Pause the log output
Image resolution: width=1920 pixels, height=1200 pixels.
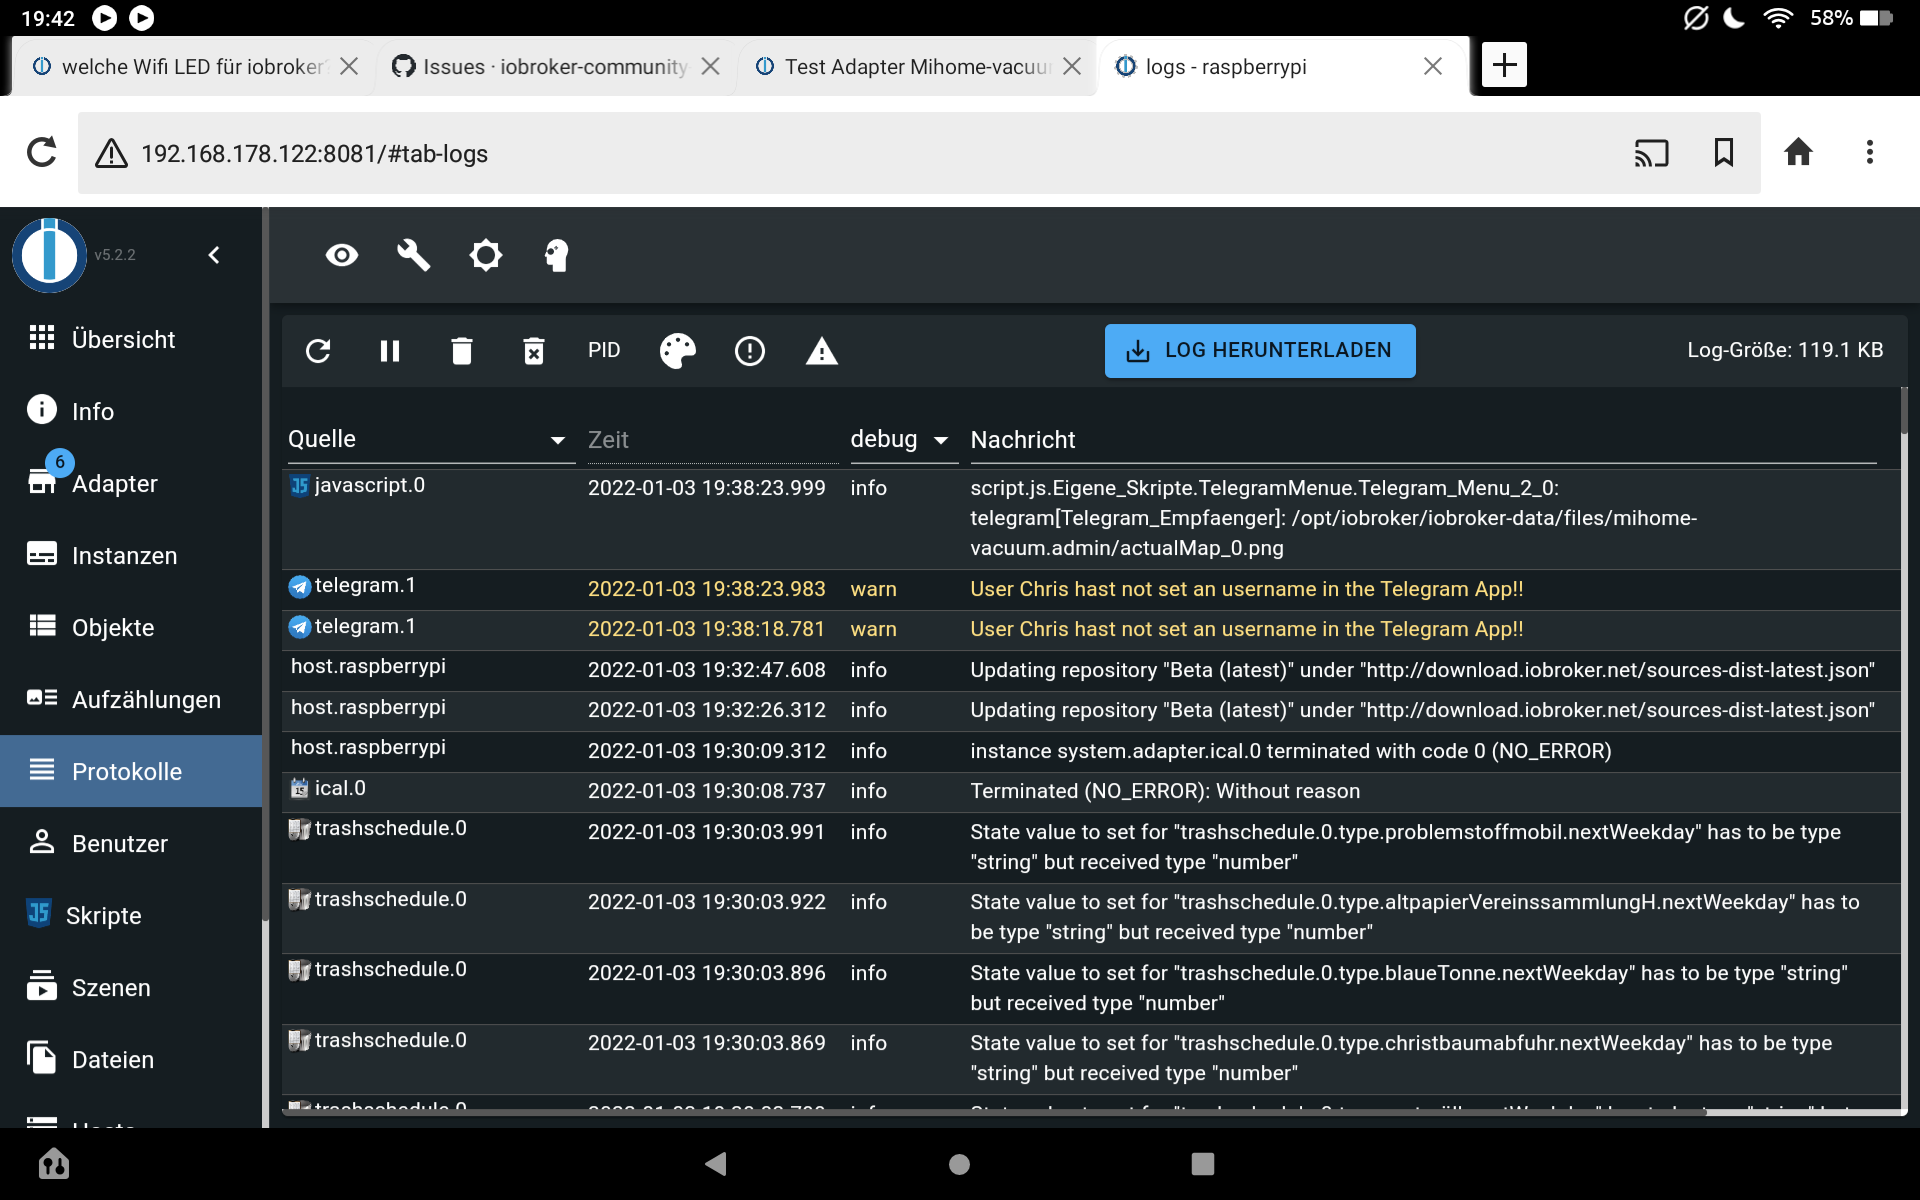click(x=390, y=351)
